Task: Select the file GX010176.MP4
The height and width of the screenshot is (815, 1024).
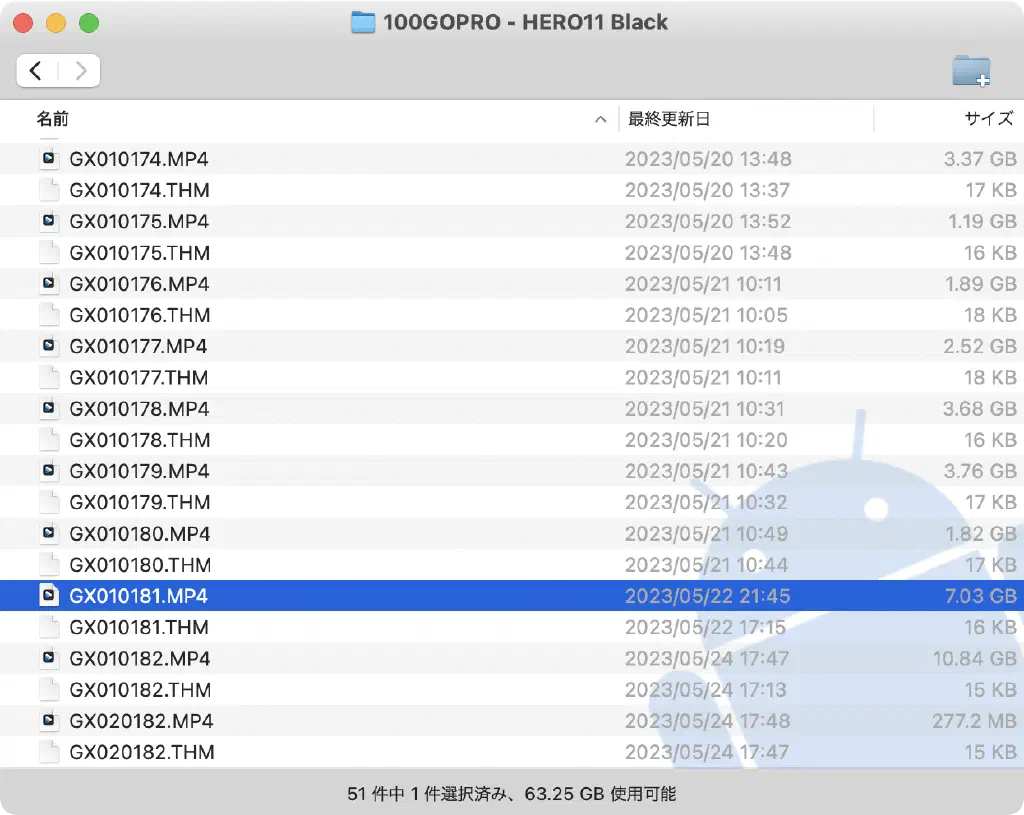Action: [139, 284]
